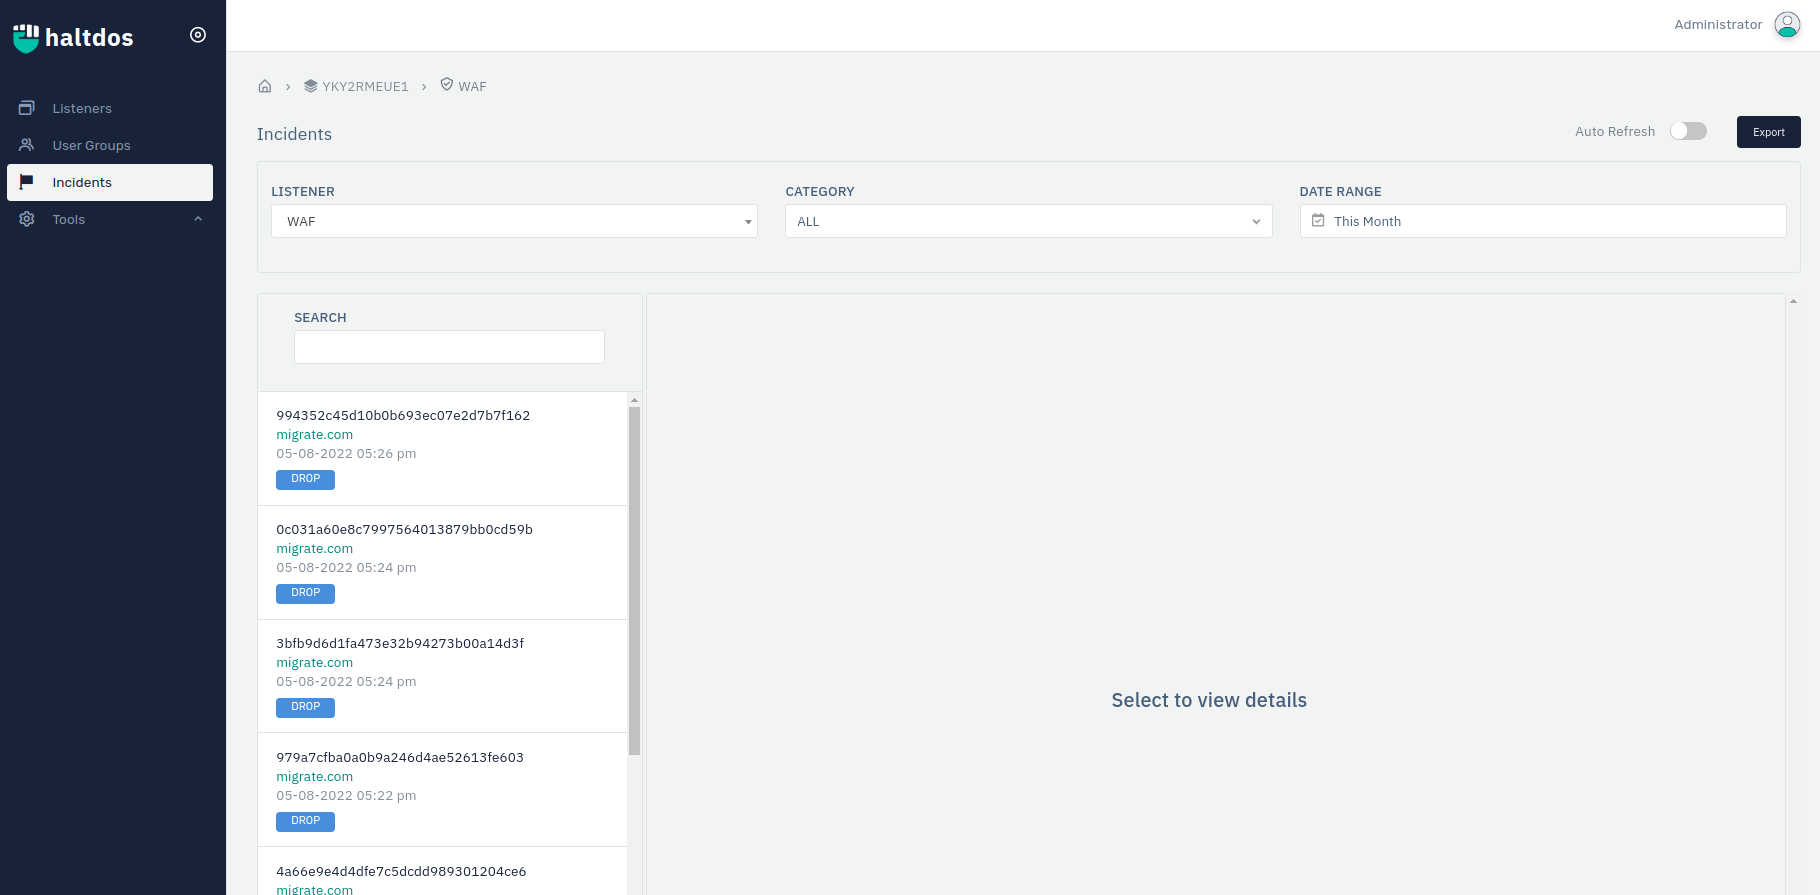1820x895 pixels.
Task: Click the Select to view details text
Action: coord(1209,700)
